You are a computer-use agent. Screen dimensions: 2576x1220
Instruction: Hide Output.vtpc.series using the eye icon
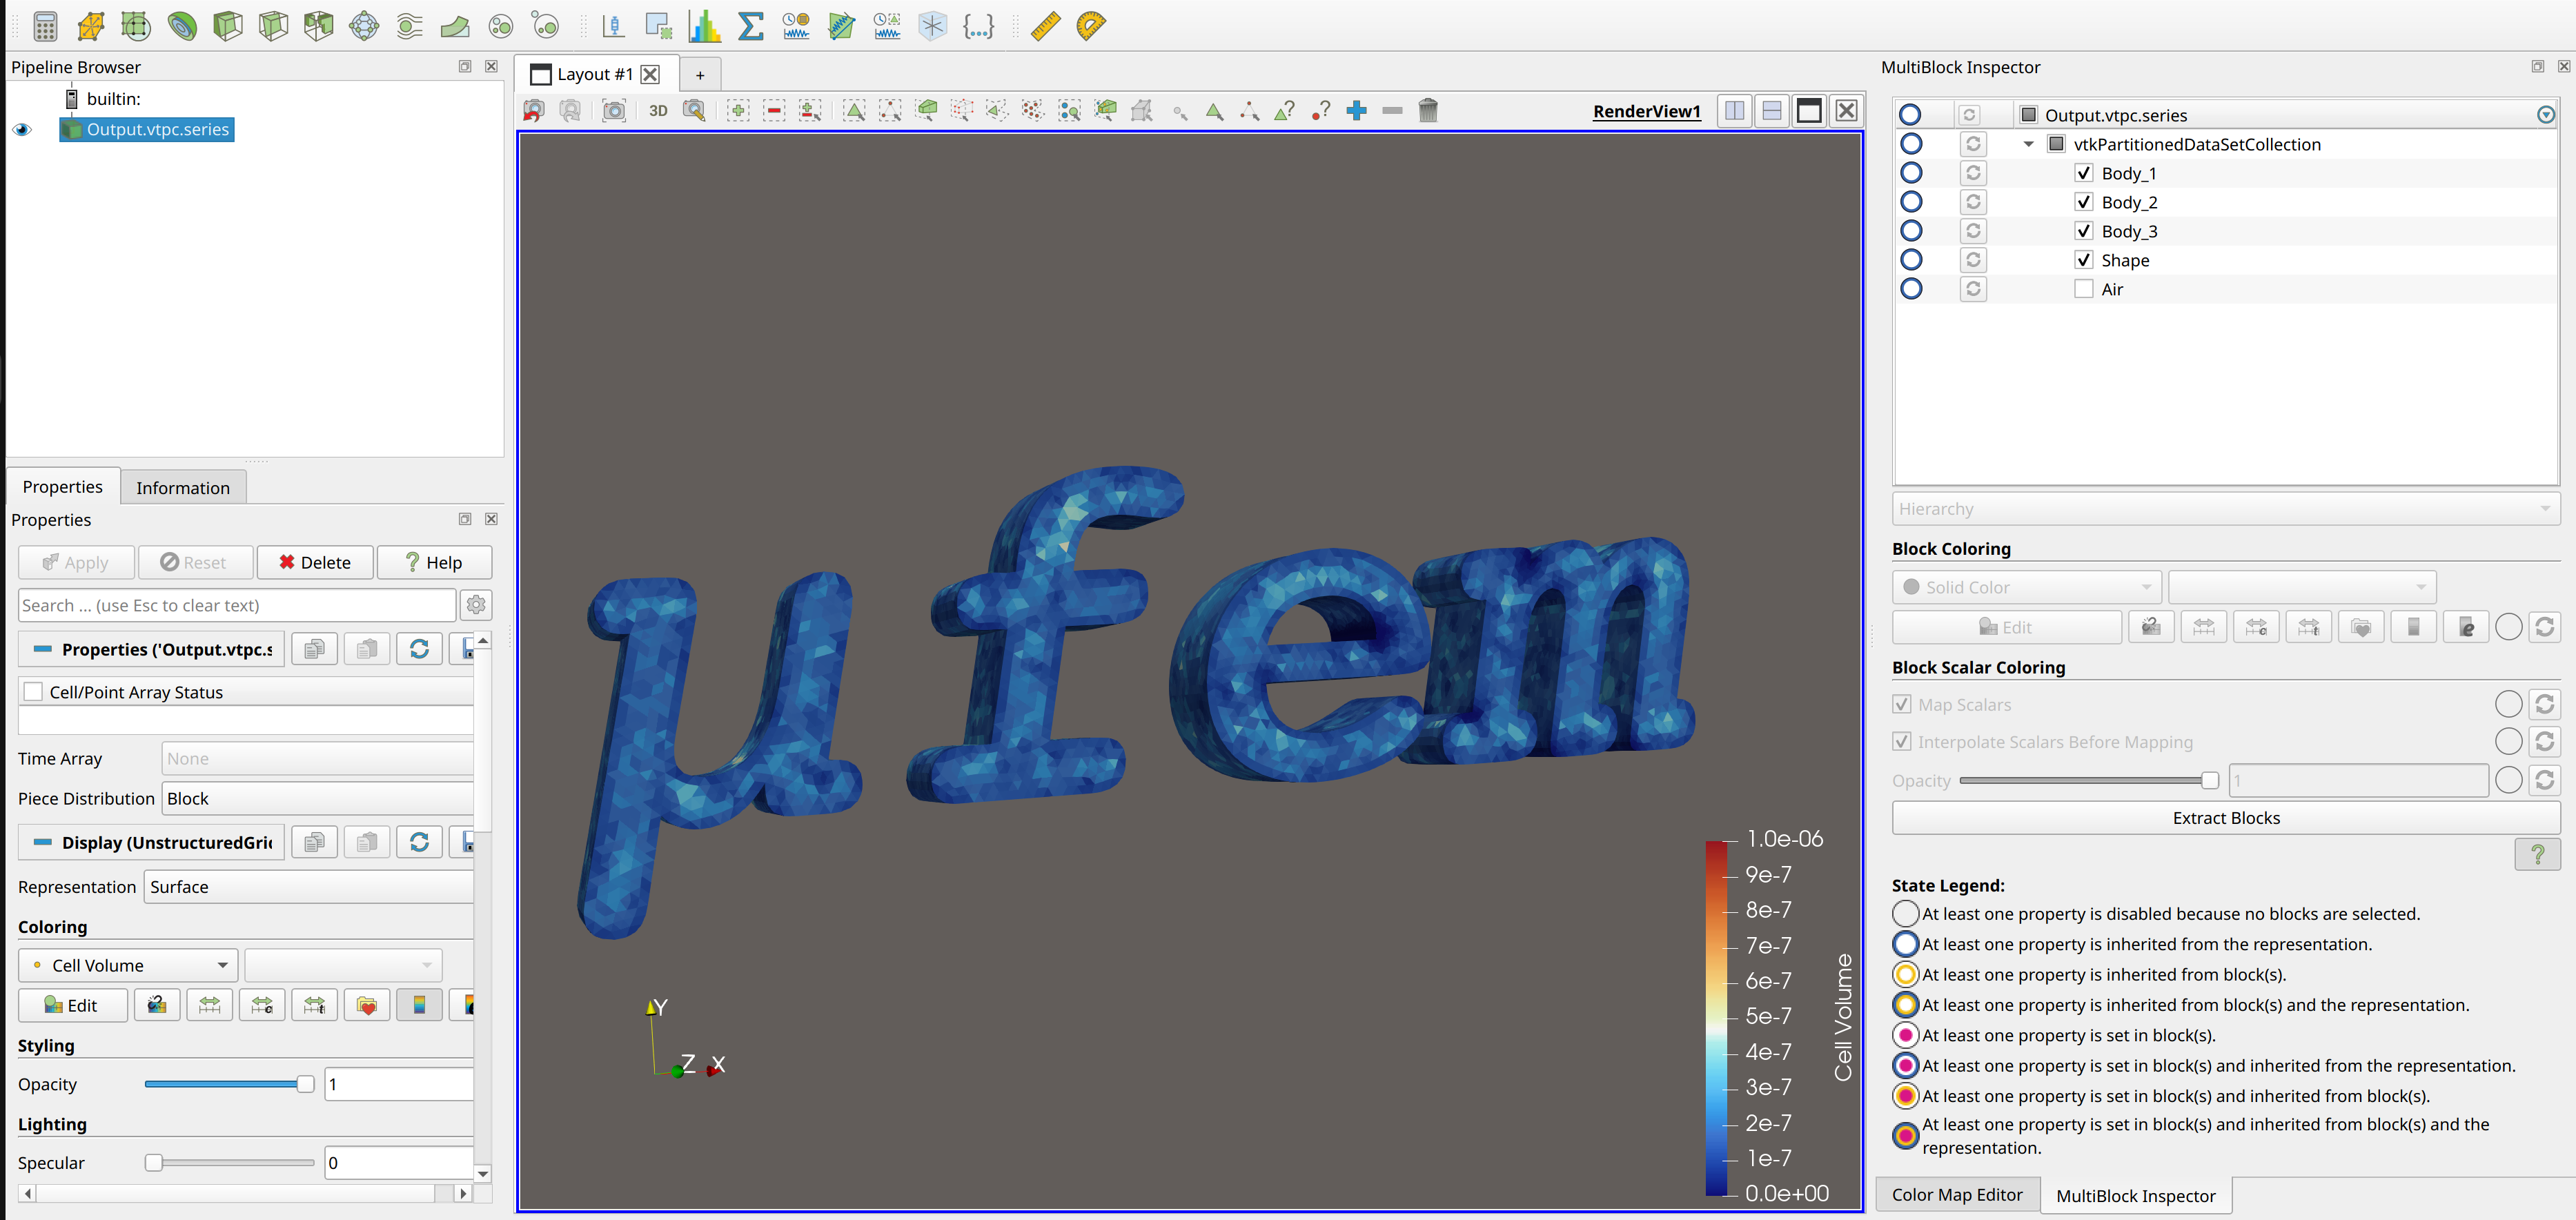click(x=22, y=130)
